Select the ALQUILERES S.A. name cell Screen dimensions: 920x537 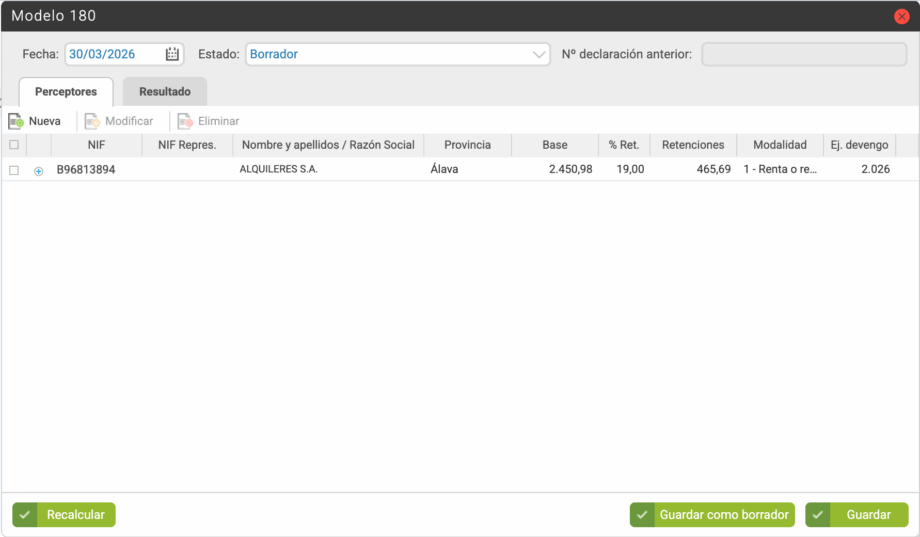coord(279,170)
